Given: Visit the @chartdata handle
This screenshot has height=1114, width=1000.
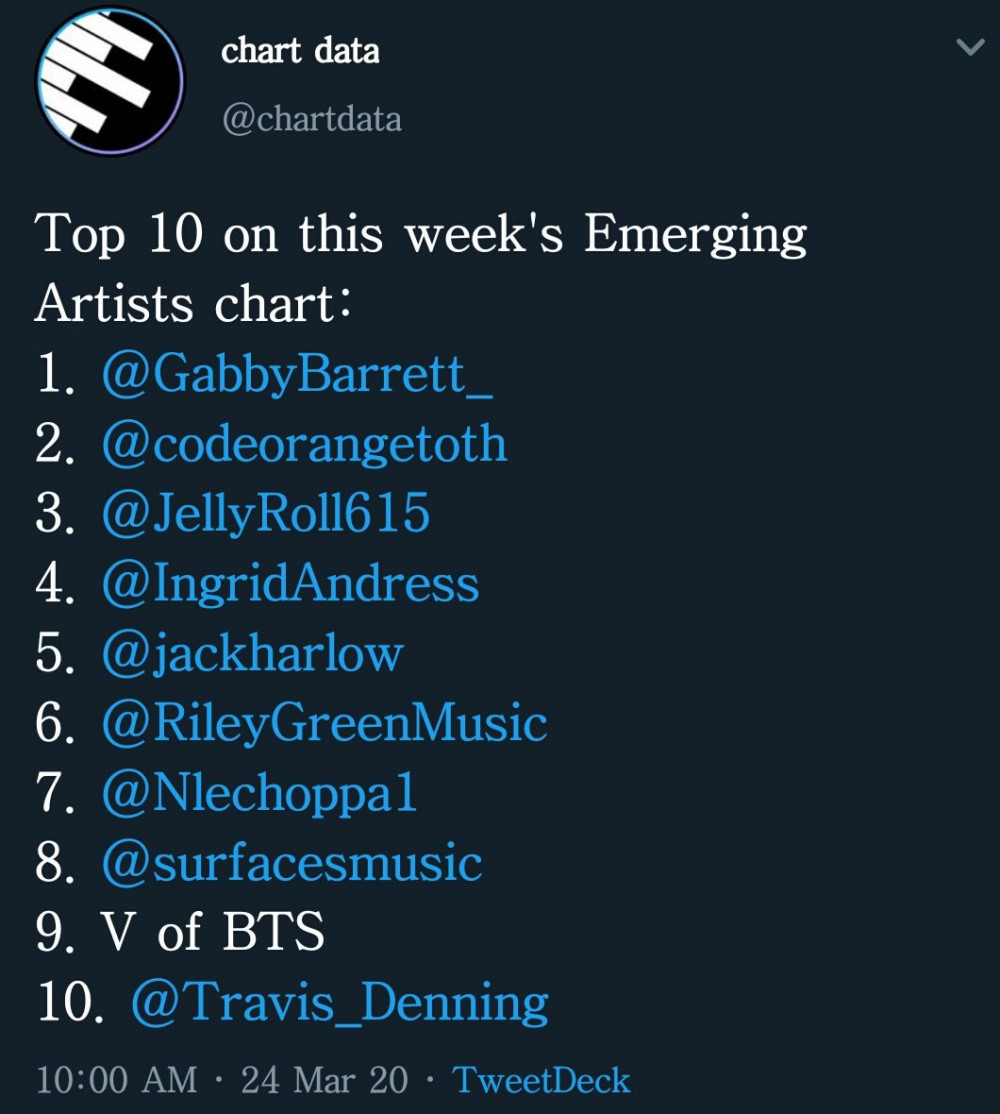Looking at the screenshot, I should pyautogui.click(x=312, y=119).
